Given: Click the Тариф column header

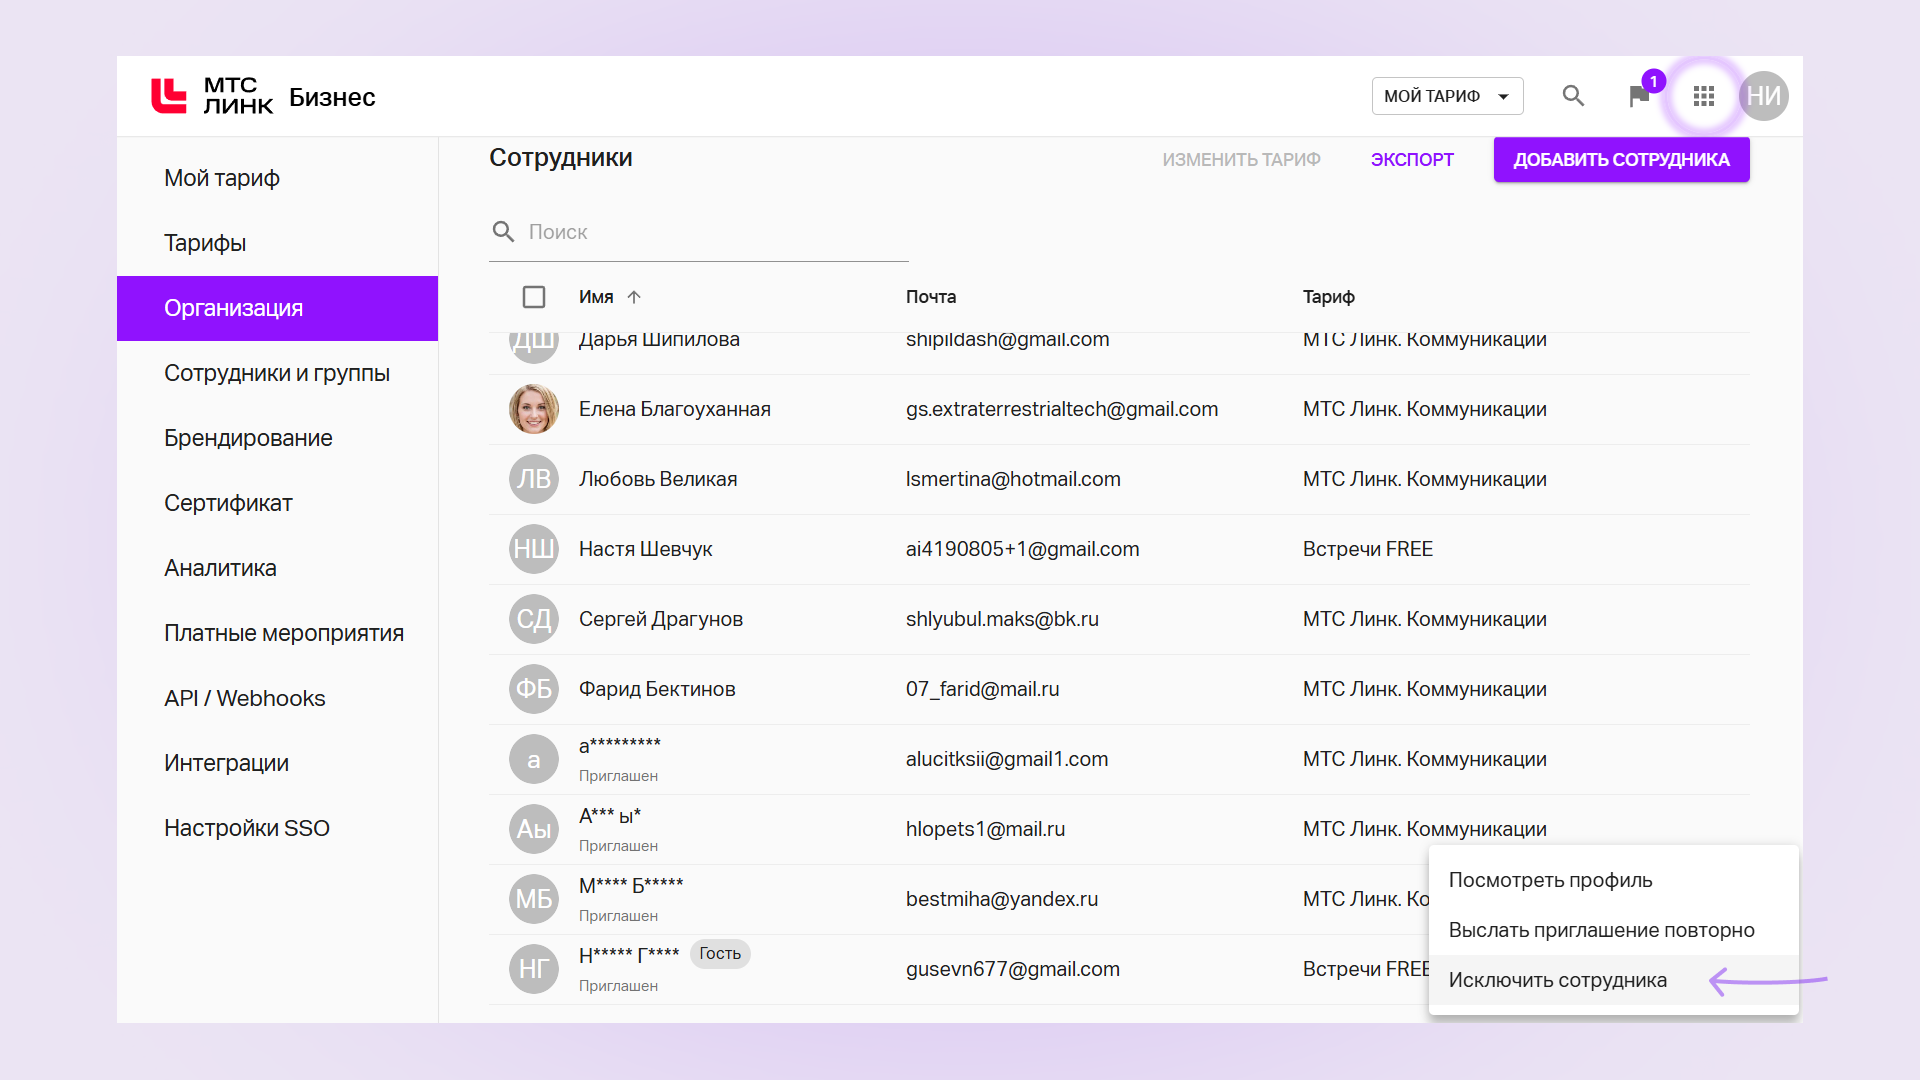Looking at the screenshot, I should (1328, 297).
